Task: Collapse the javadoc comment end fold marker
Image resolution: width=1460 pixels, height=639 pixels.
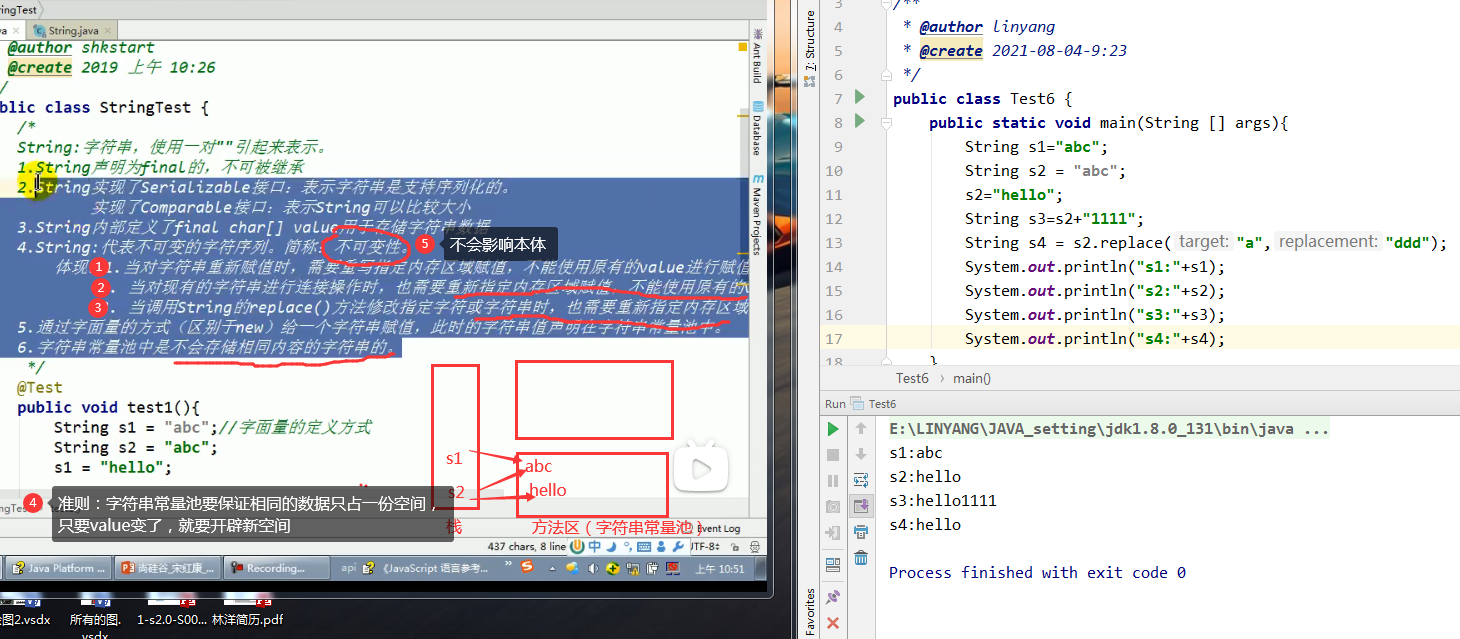Action: (x=888, y=74)
